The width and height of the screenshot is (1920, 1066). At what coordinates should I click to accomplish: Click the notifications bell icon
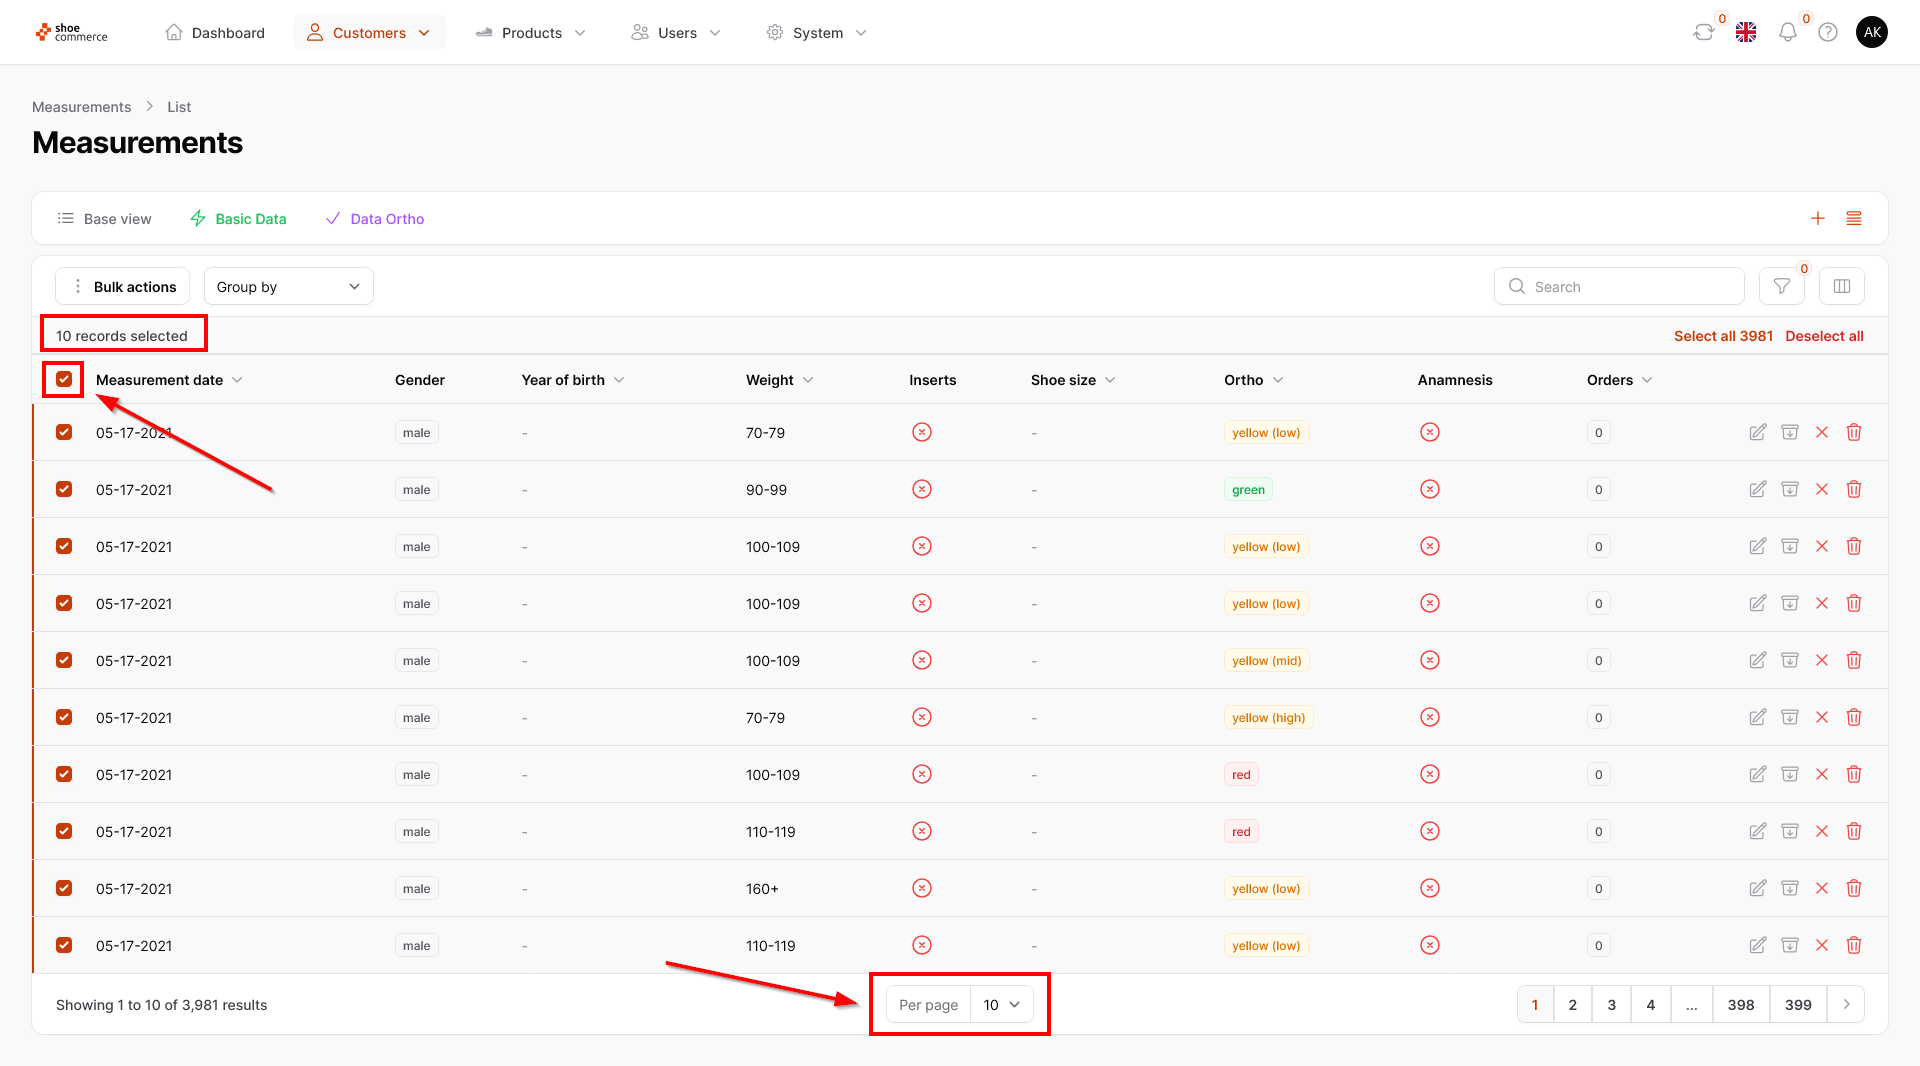1787,33
